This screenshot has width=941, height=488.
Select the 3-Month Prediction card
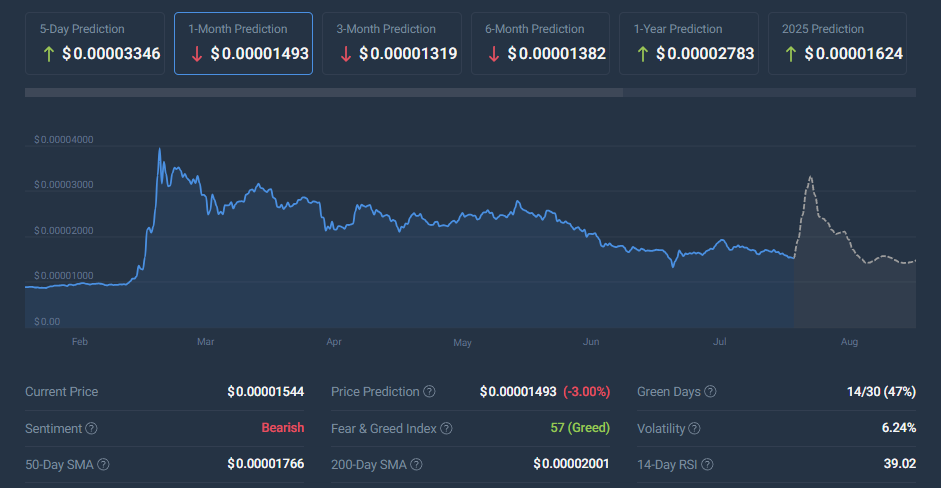[x=392, y=43]
